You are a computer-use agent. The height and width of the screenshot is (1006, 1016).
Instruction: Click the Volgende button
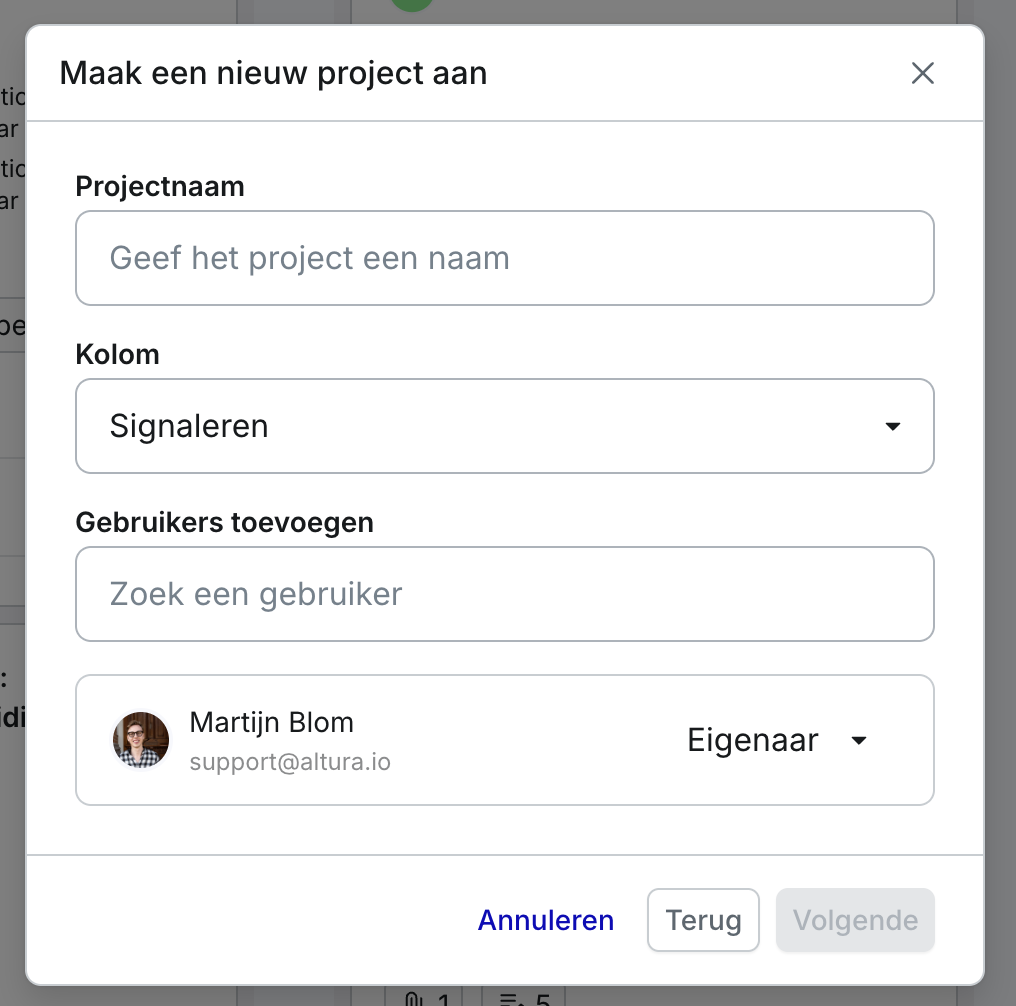[855, 920]
